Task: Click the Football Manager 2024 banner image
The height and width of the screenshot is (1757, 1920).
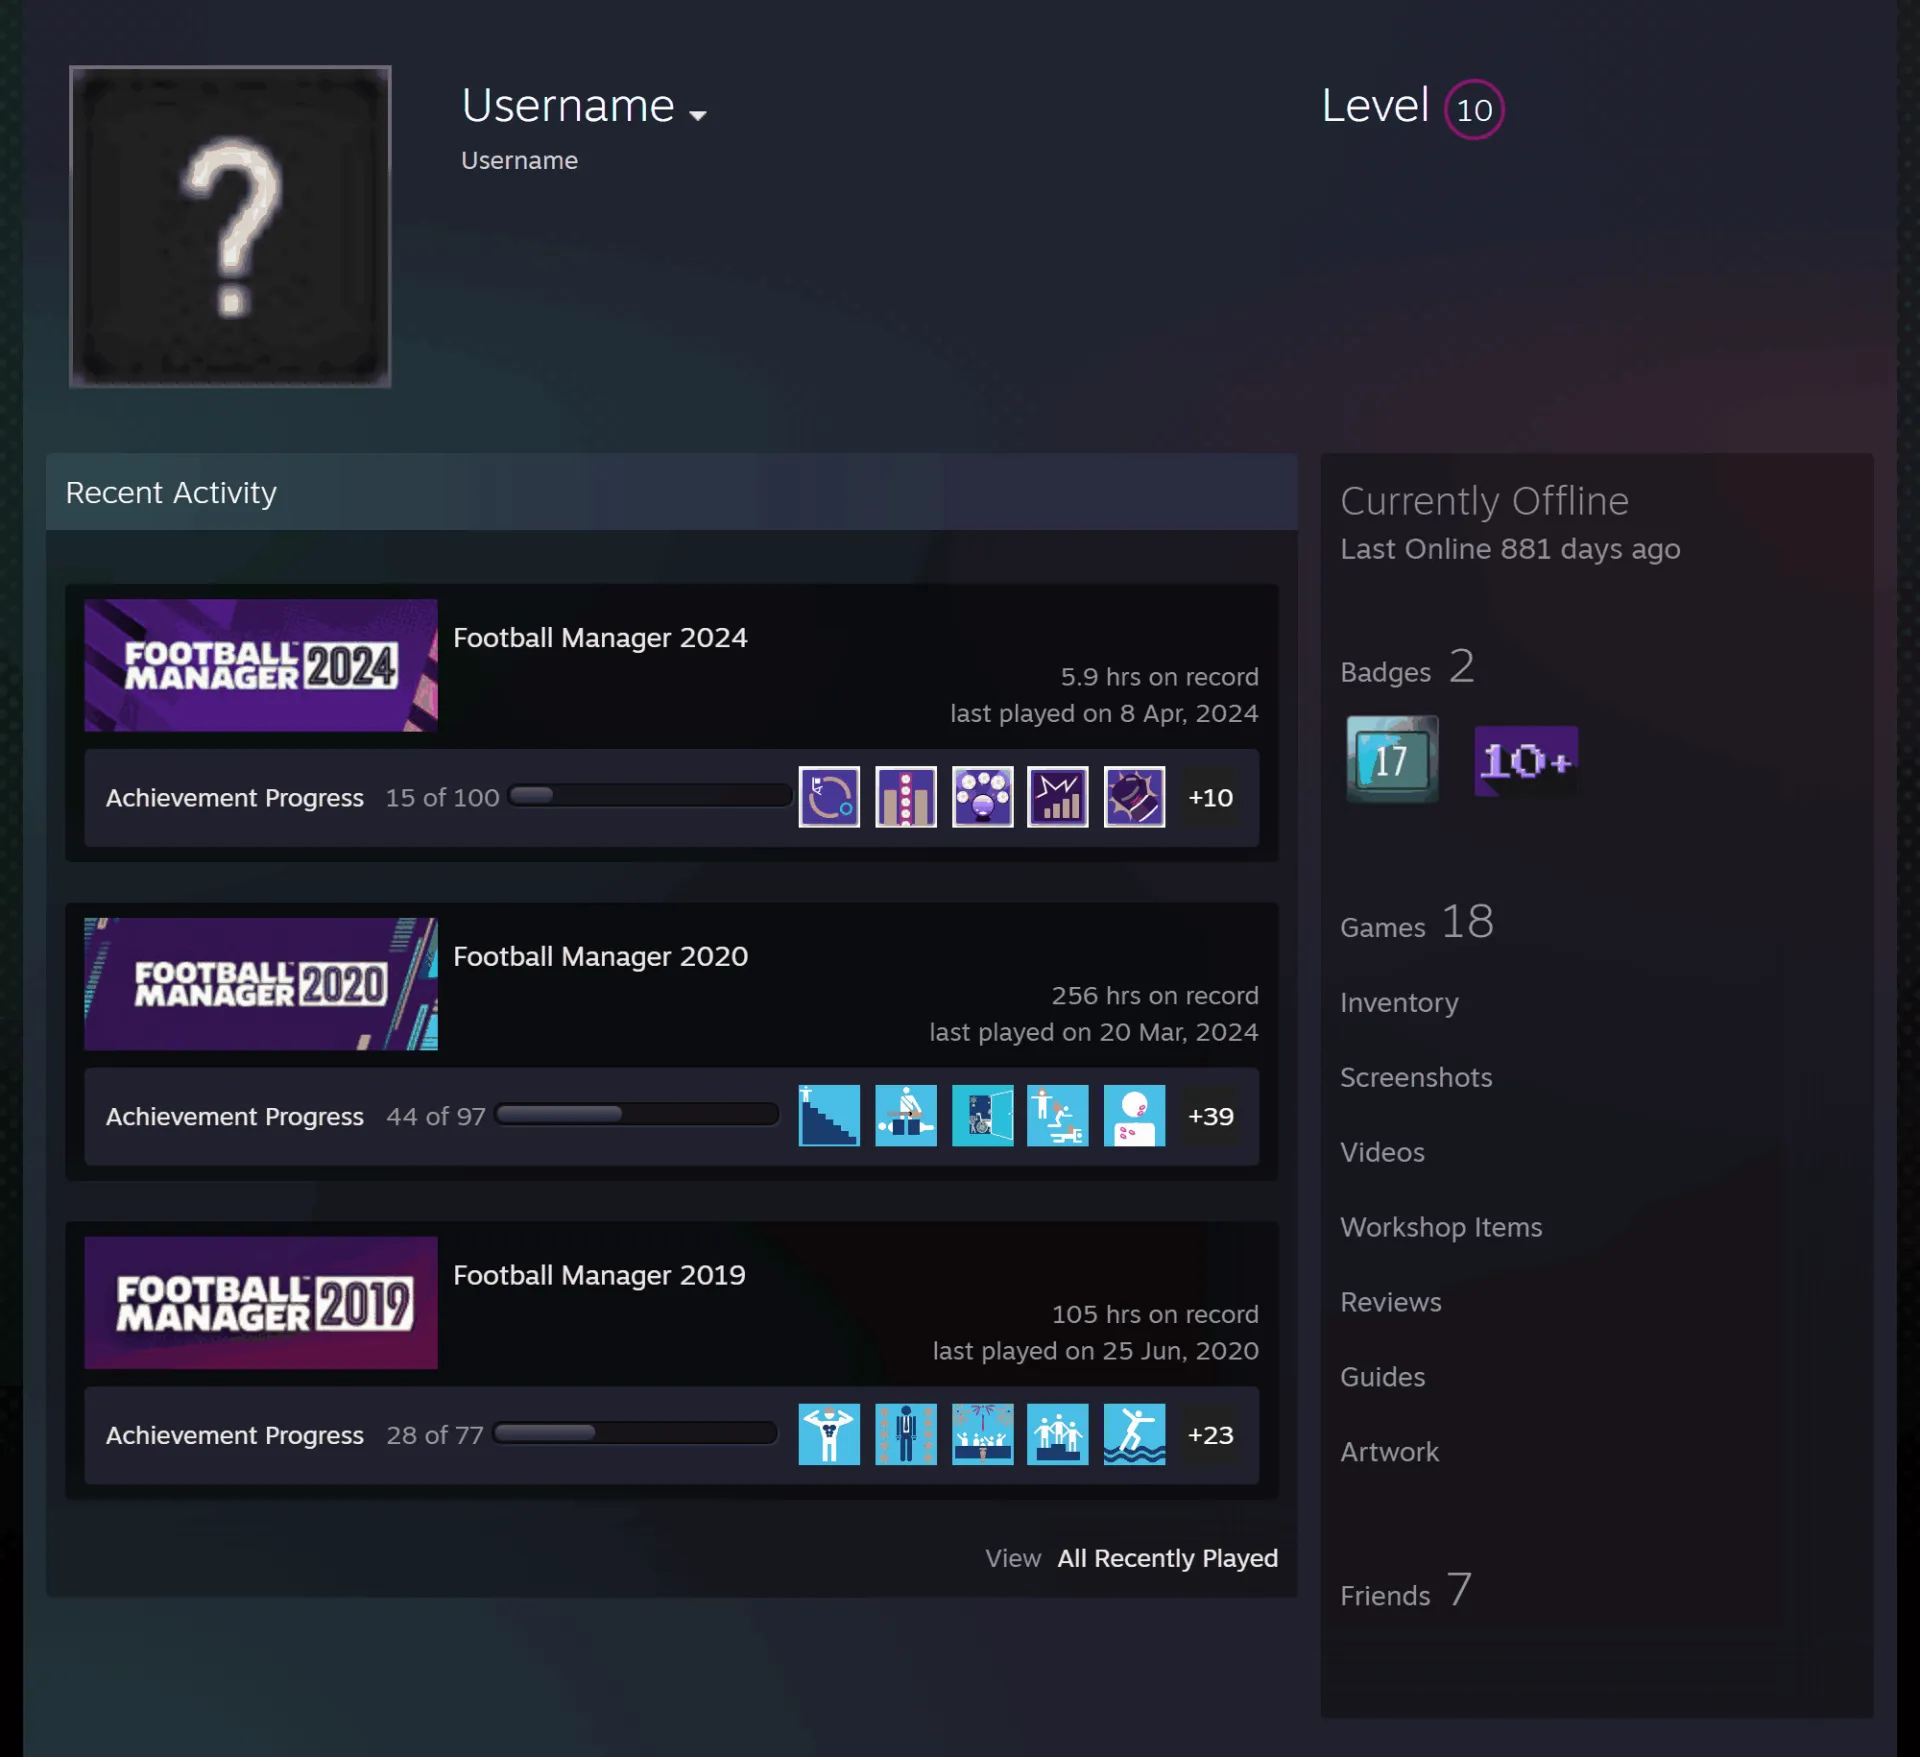Action: [261, 665]
